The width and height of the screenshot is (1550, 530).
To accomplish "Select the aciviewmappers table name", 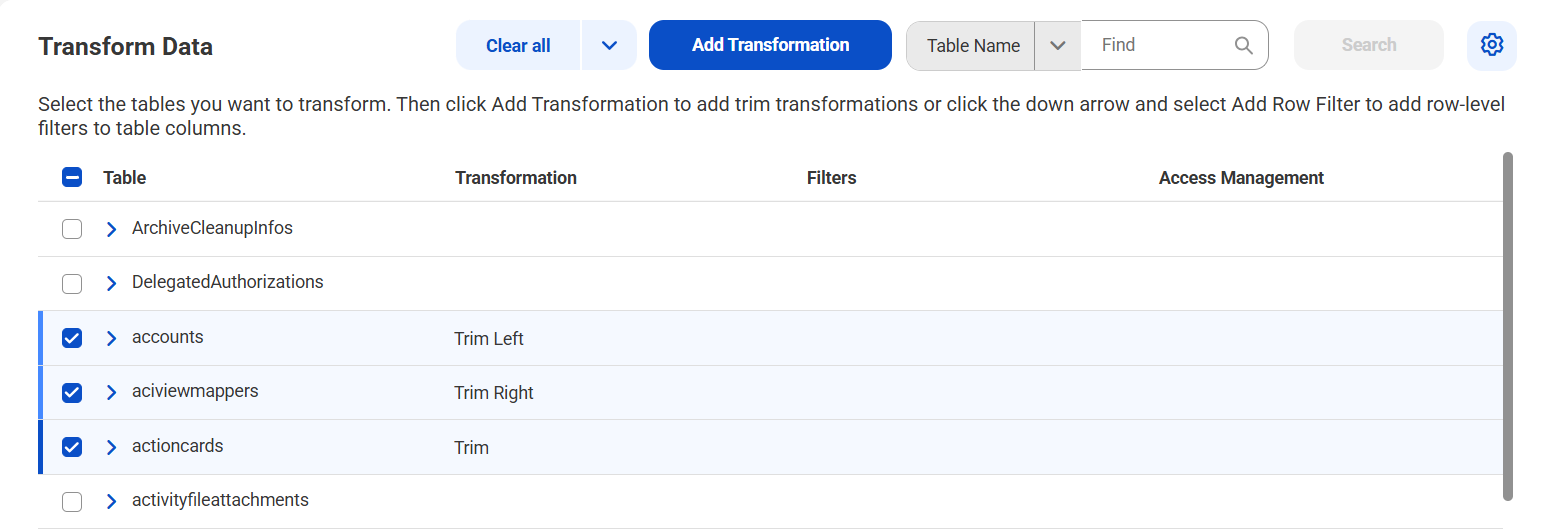I will (x=195, y=391).
